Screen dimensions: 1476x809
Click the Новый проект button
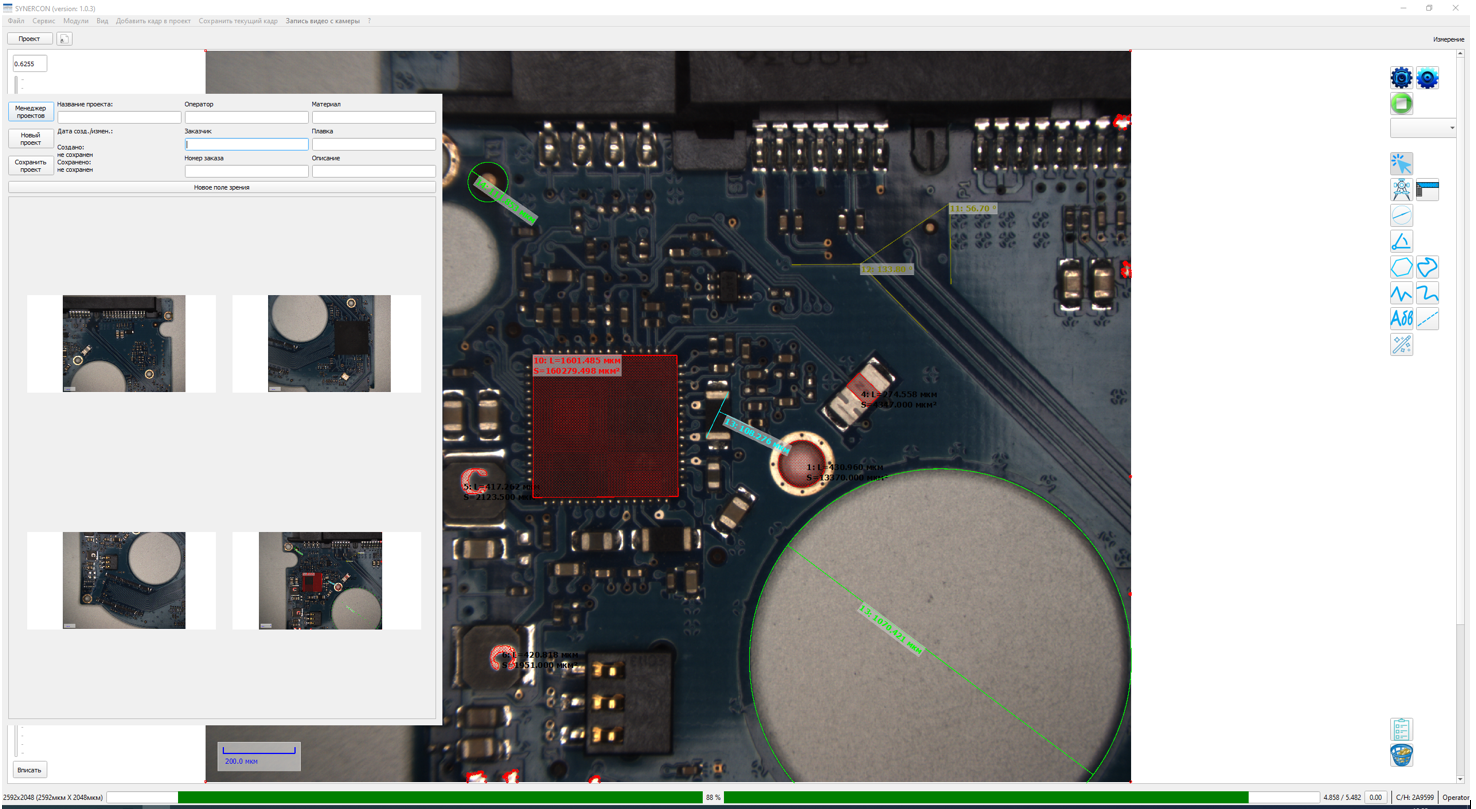(31, 139)
